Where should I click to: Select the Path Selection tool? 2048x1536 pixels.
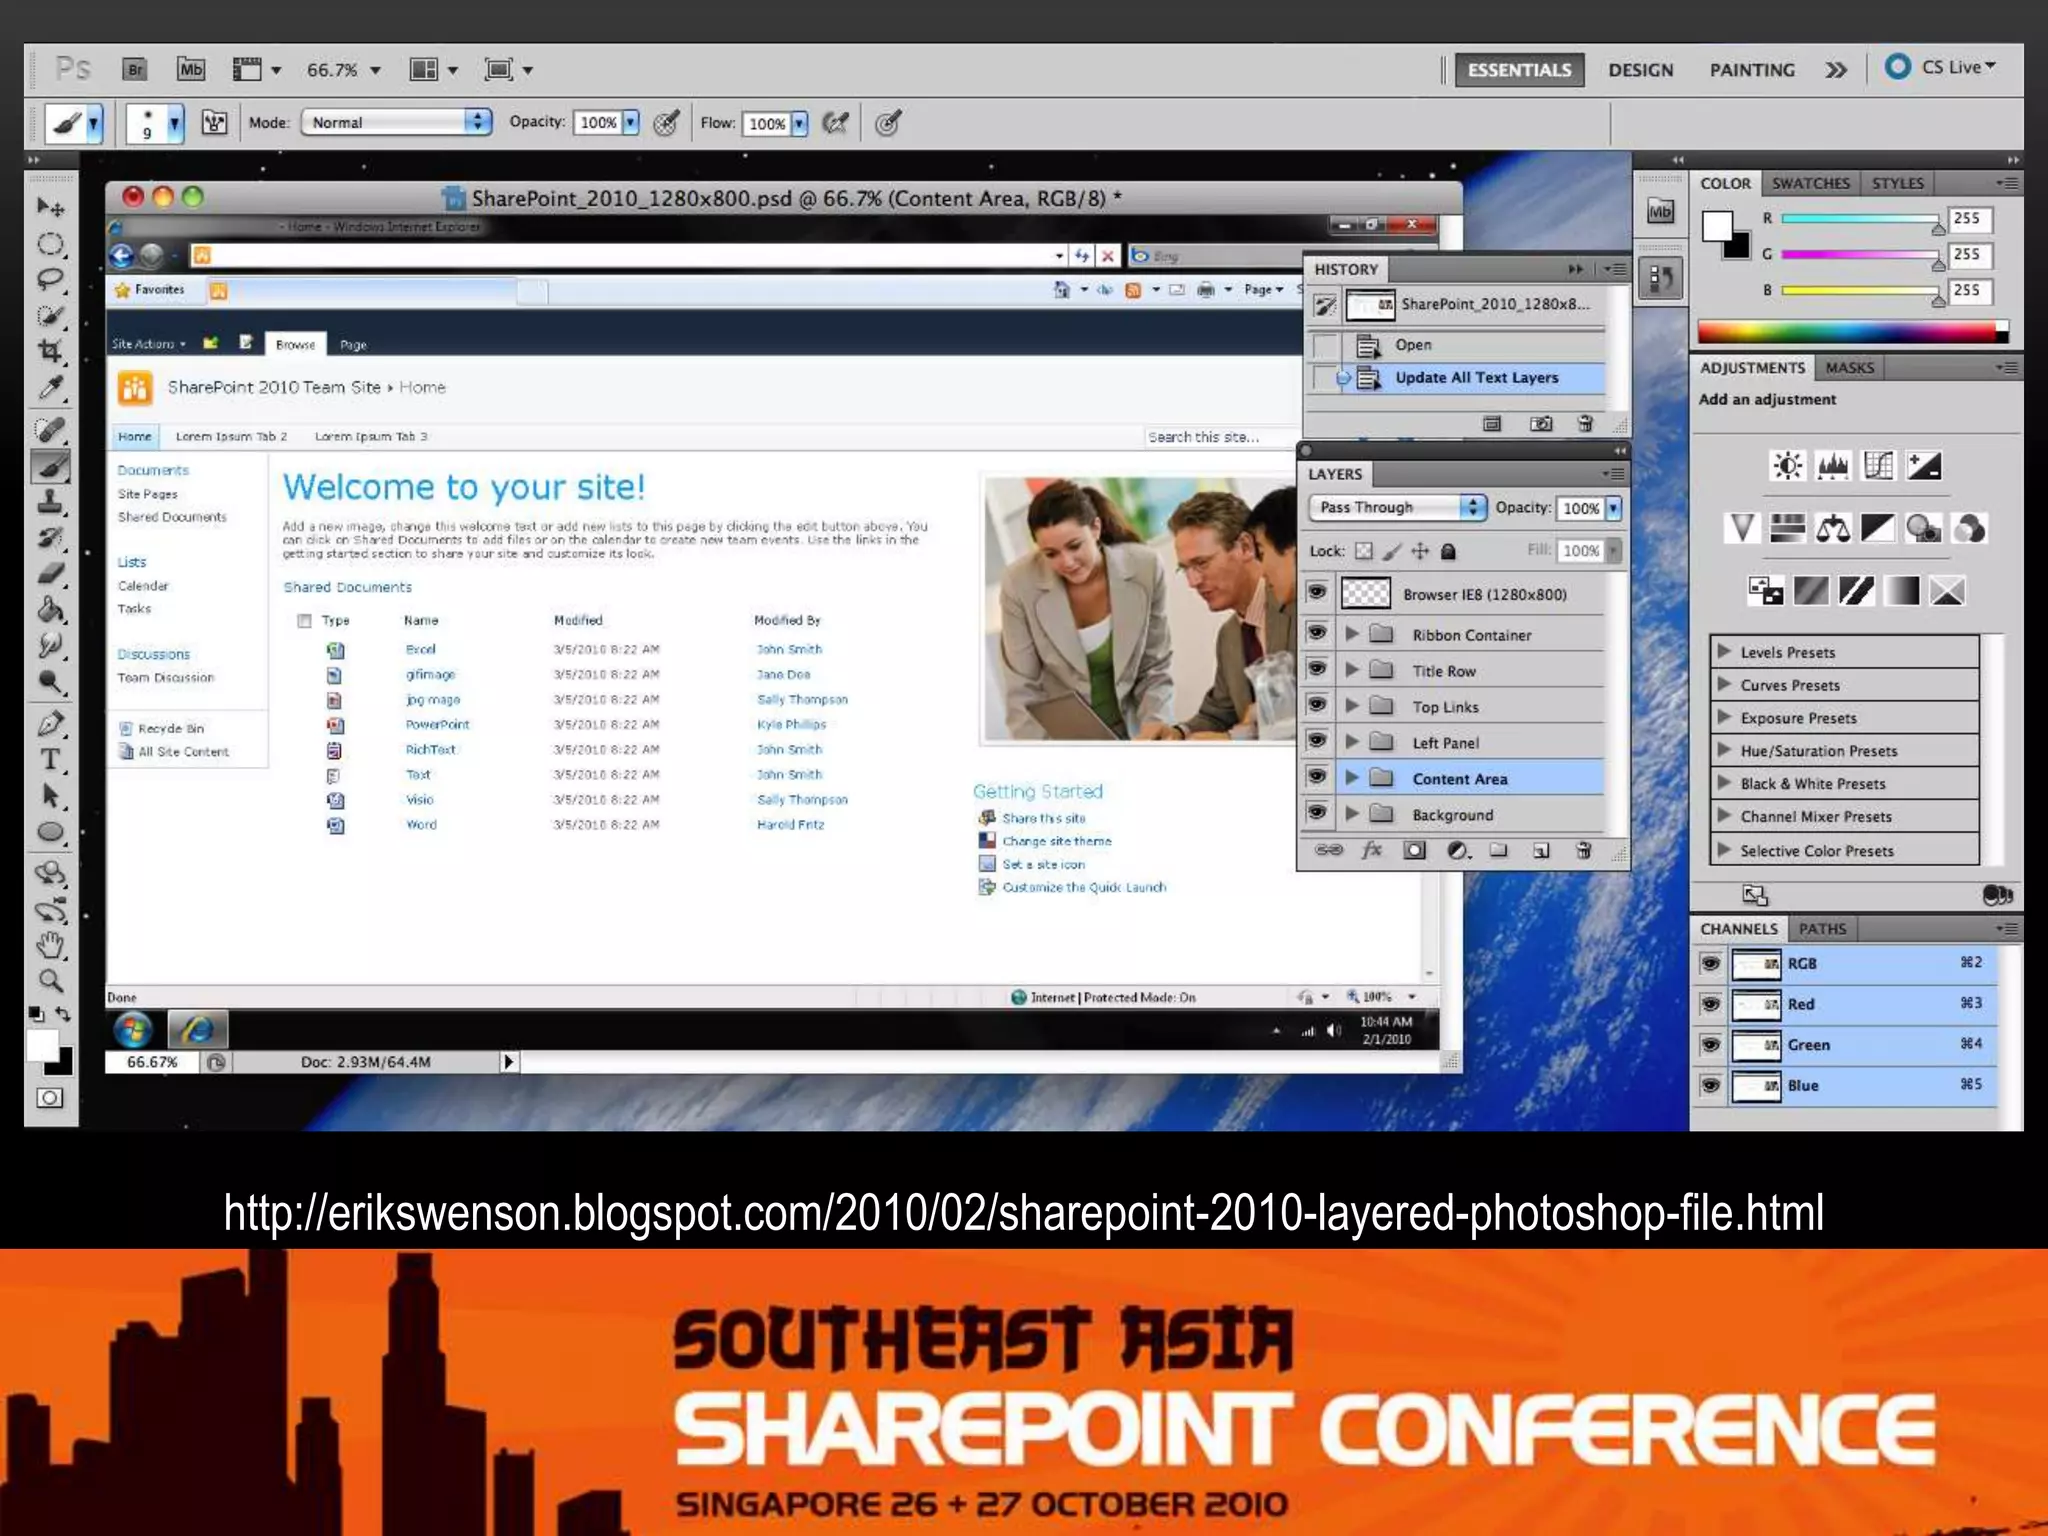coord(50,796)
